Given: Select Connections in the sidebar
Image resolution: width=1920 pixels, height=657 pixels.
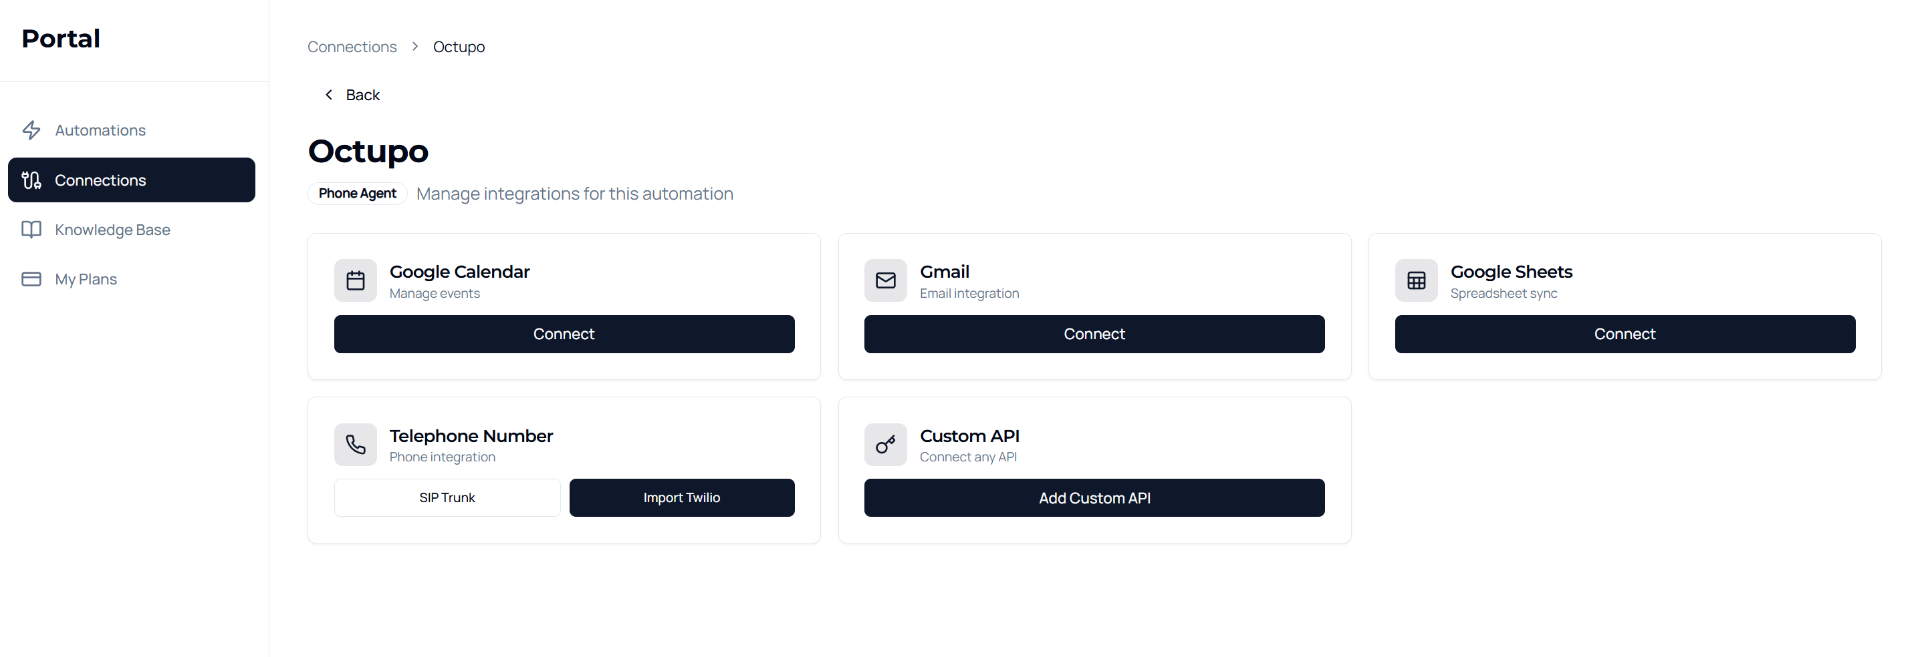Looking at the screenshot, I should click(x=100, y=180).
